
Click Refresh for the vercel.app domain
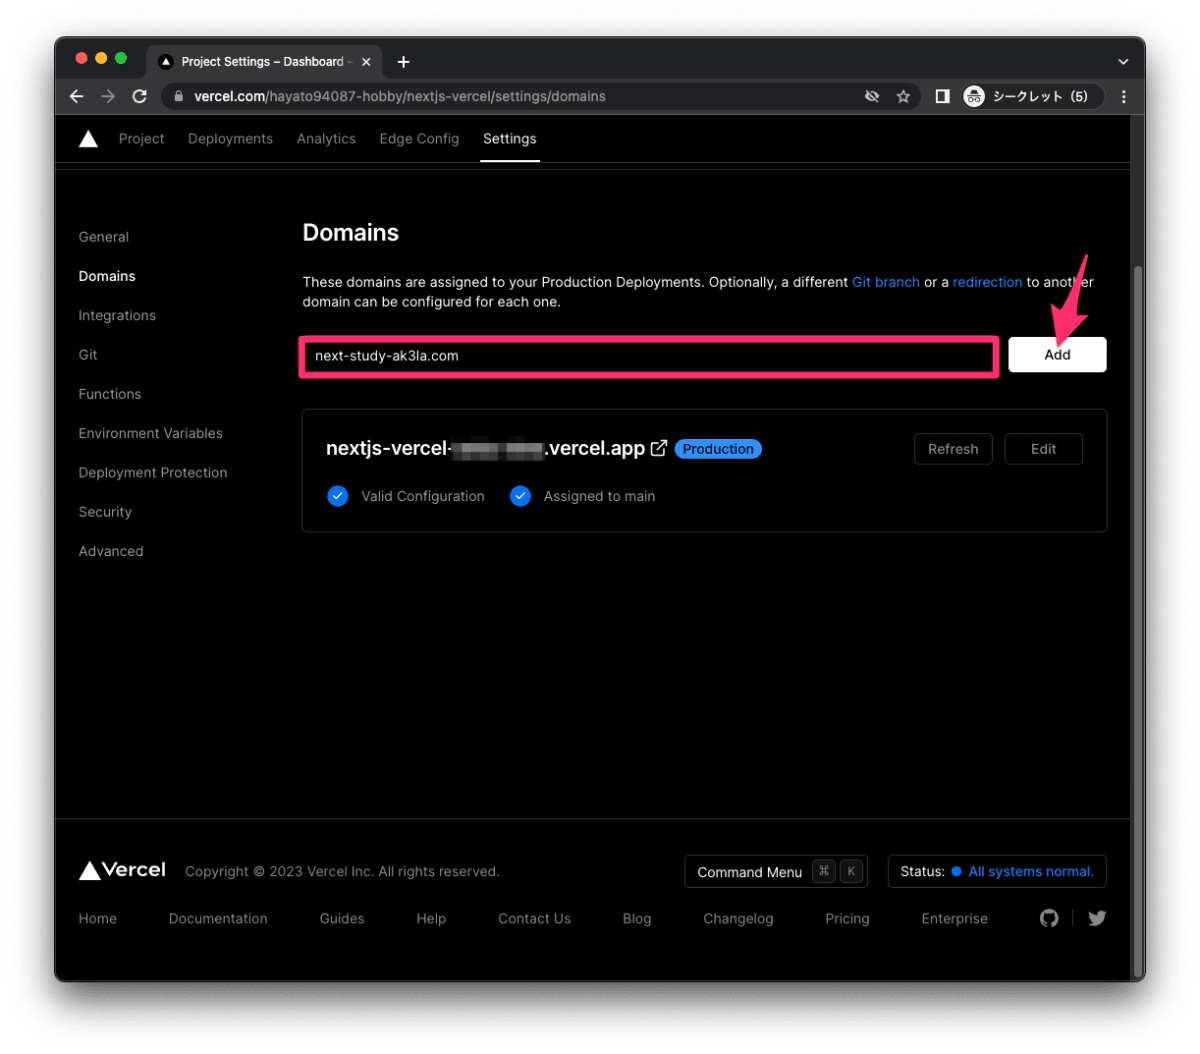coord(953,449)
